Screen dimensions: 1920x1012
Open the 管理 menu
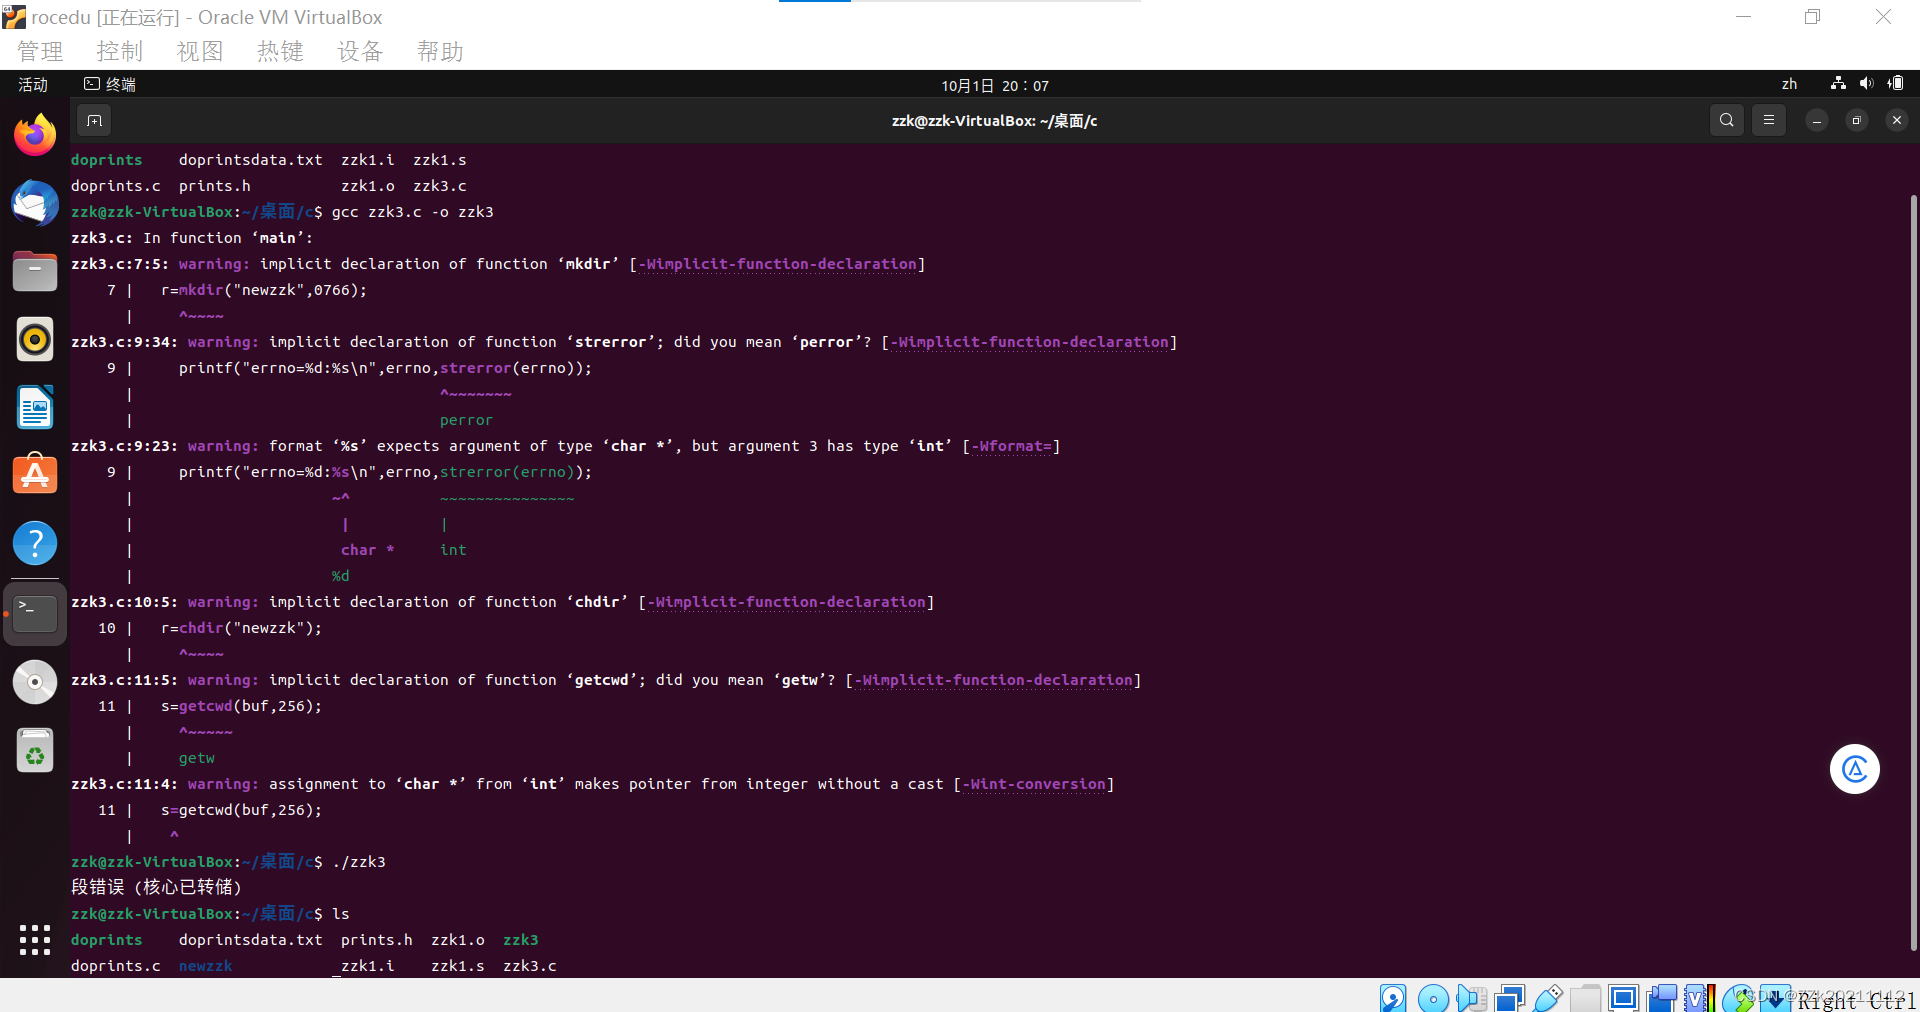40,51
